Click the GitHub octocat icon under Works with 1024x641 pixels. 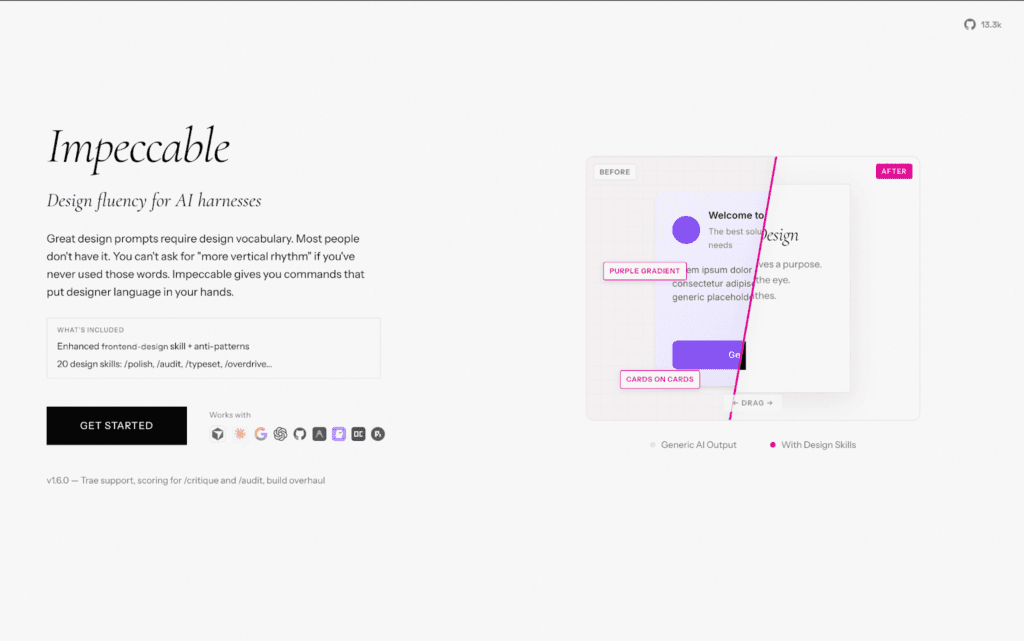point(300,434)
